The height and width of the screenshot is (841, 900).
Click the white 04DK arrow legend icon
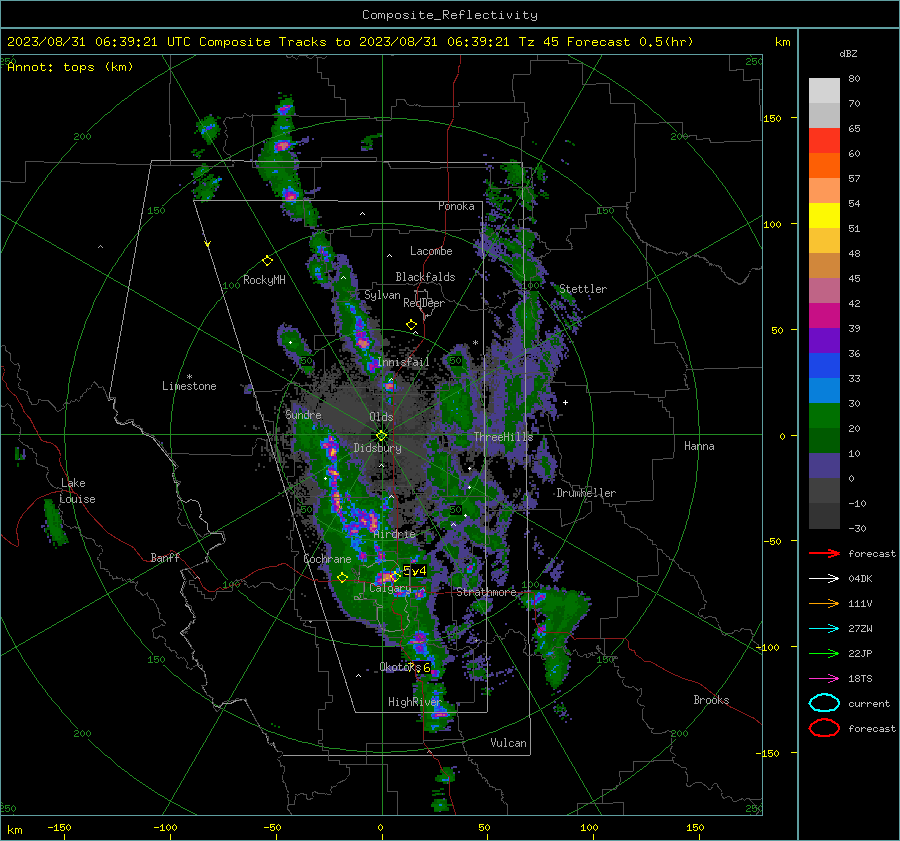click(824, 578)
